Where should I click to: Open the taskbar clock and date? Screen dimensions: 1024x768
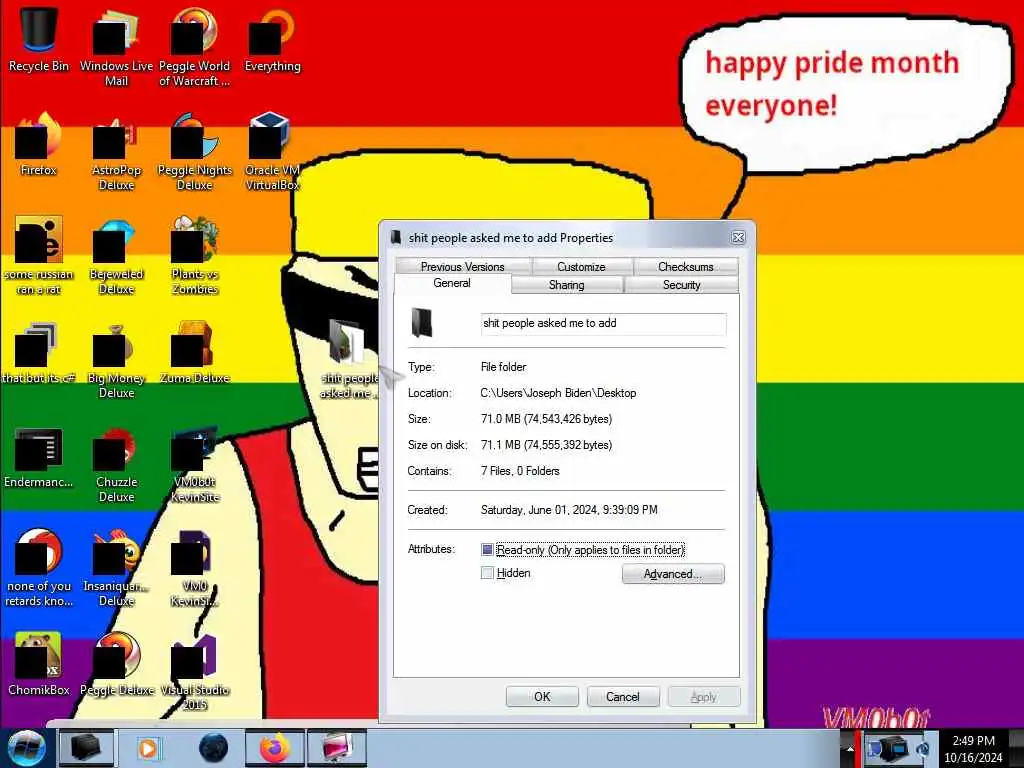(973, 749)
